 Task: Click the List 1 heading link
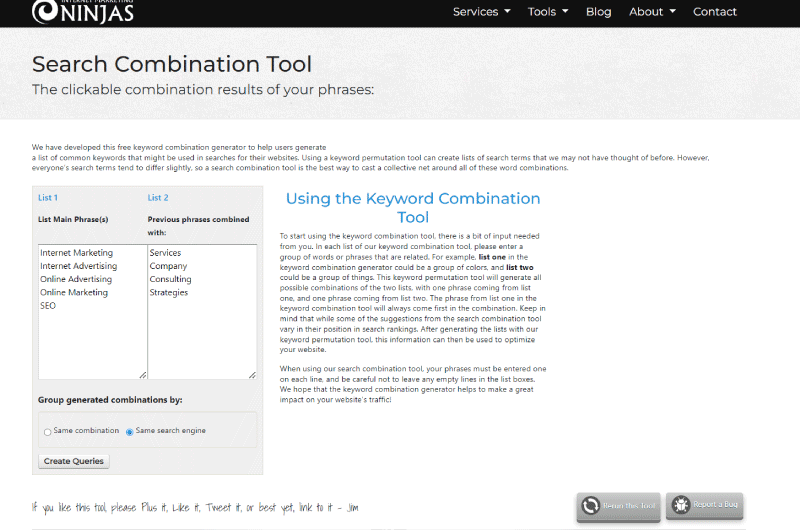coord(48,198)
